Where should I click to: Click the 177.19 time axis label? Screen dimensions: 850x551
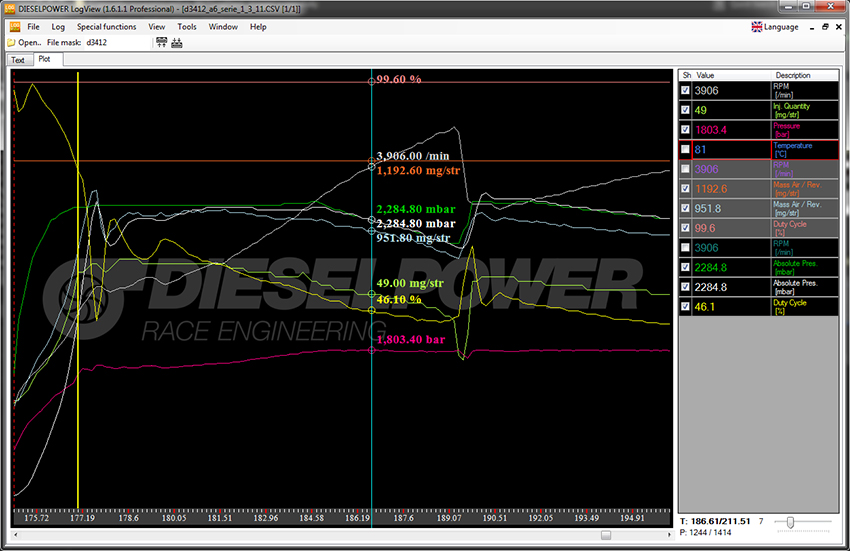coord(82,518)
